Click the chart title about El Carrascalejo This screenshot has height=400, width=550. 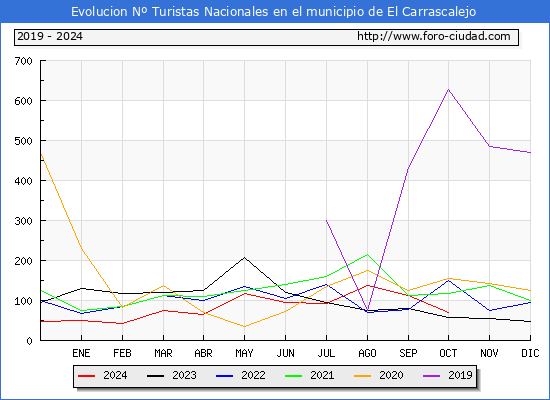click(x=274, y=12)
